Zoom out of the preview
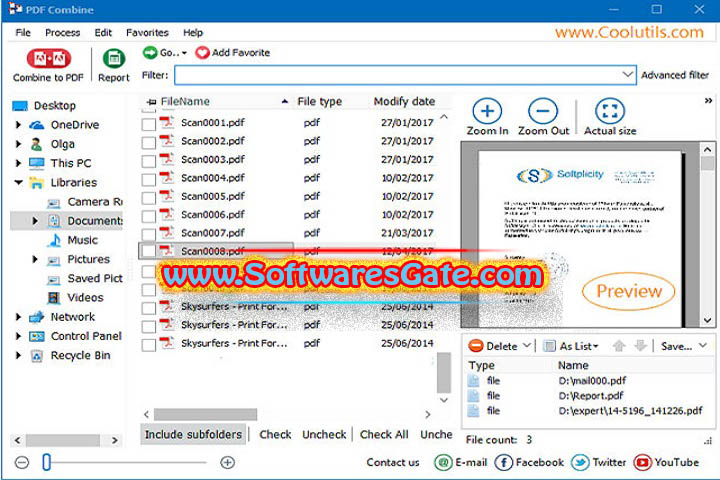The width and height of the screenshot is (720, 480). pyautogui.click(x=543, y=117)
